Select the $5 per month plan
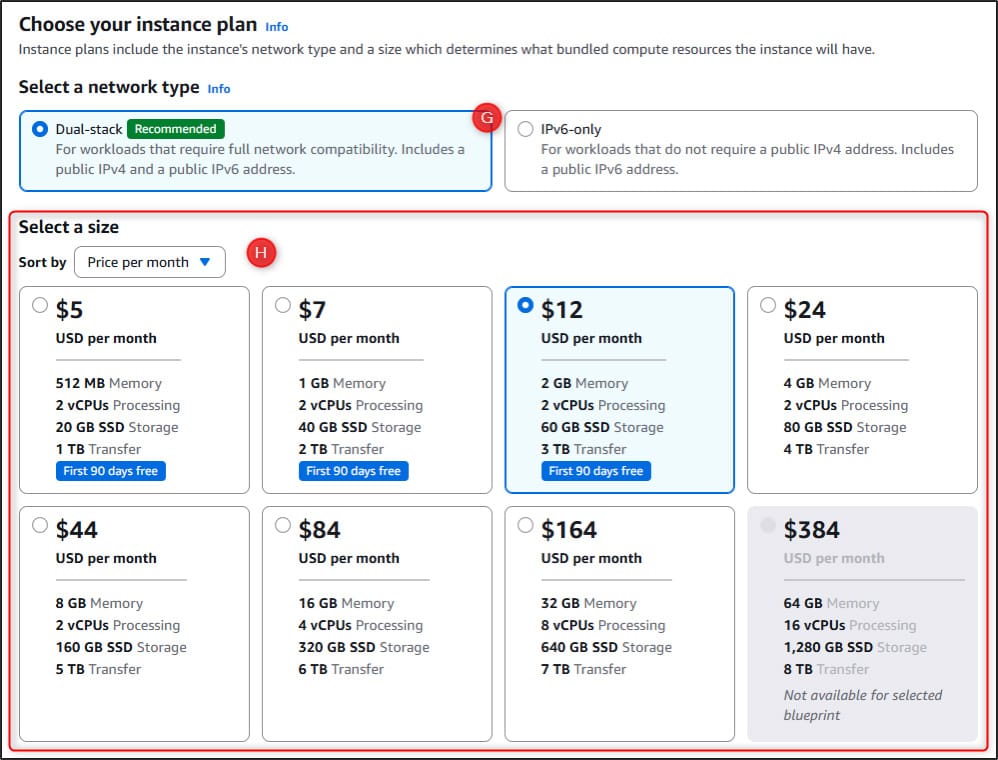Image resolution: width=998 pixels, height=760 pixels. [x=40, y=306]
